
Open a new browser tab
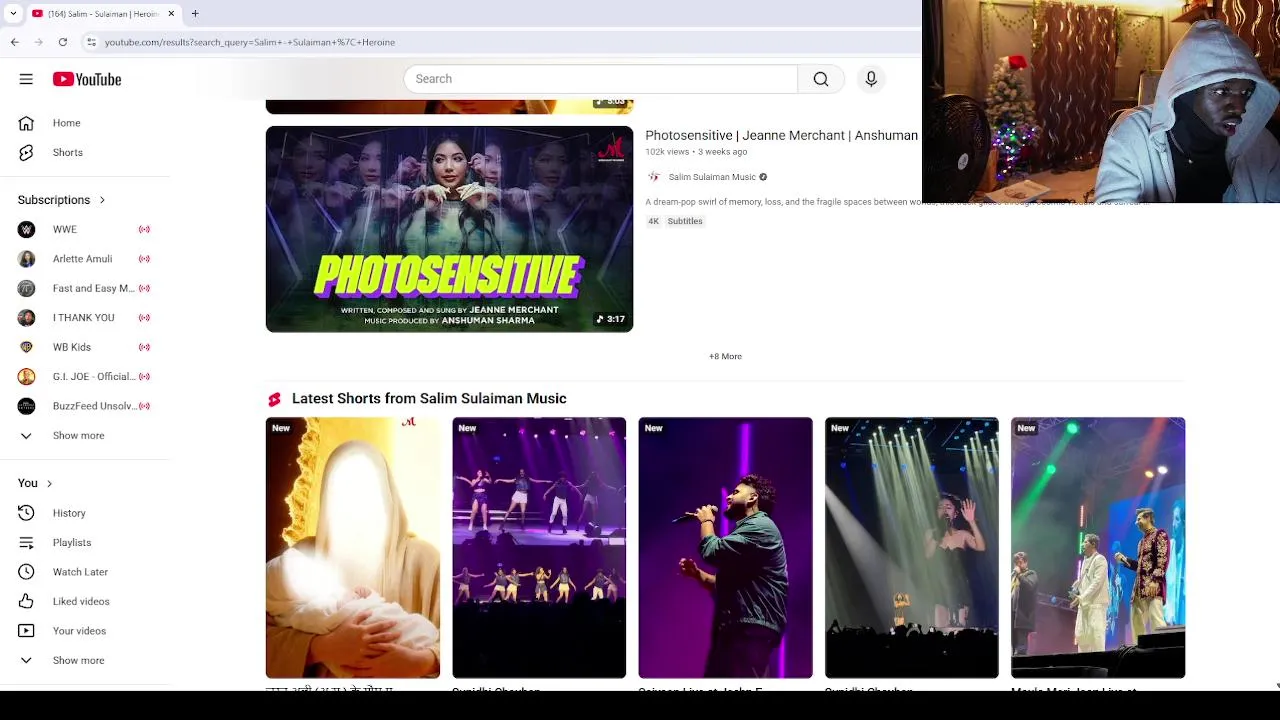tap(195, 14)
